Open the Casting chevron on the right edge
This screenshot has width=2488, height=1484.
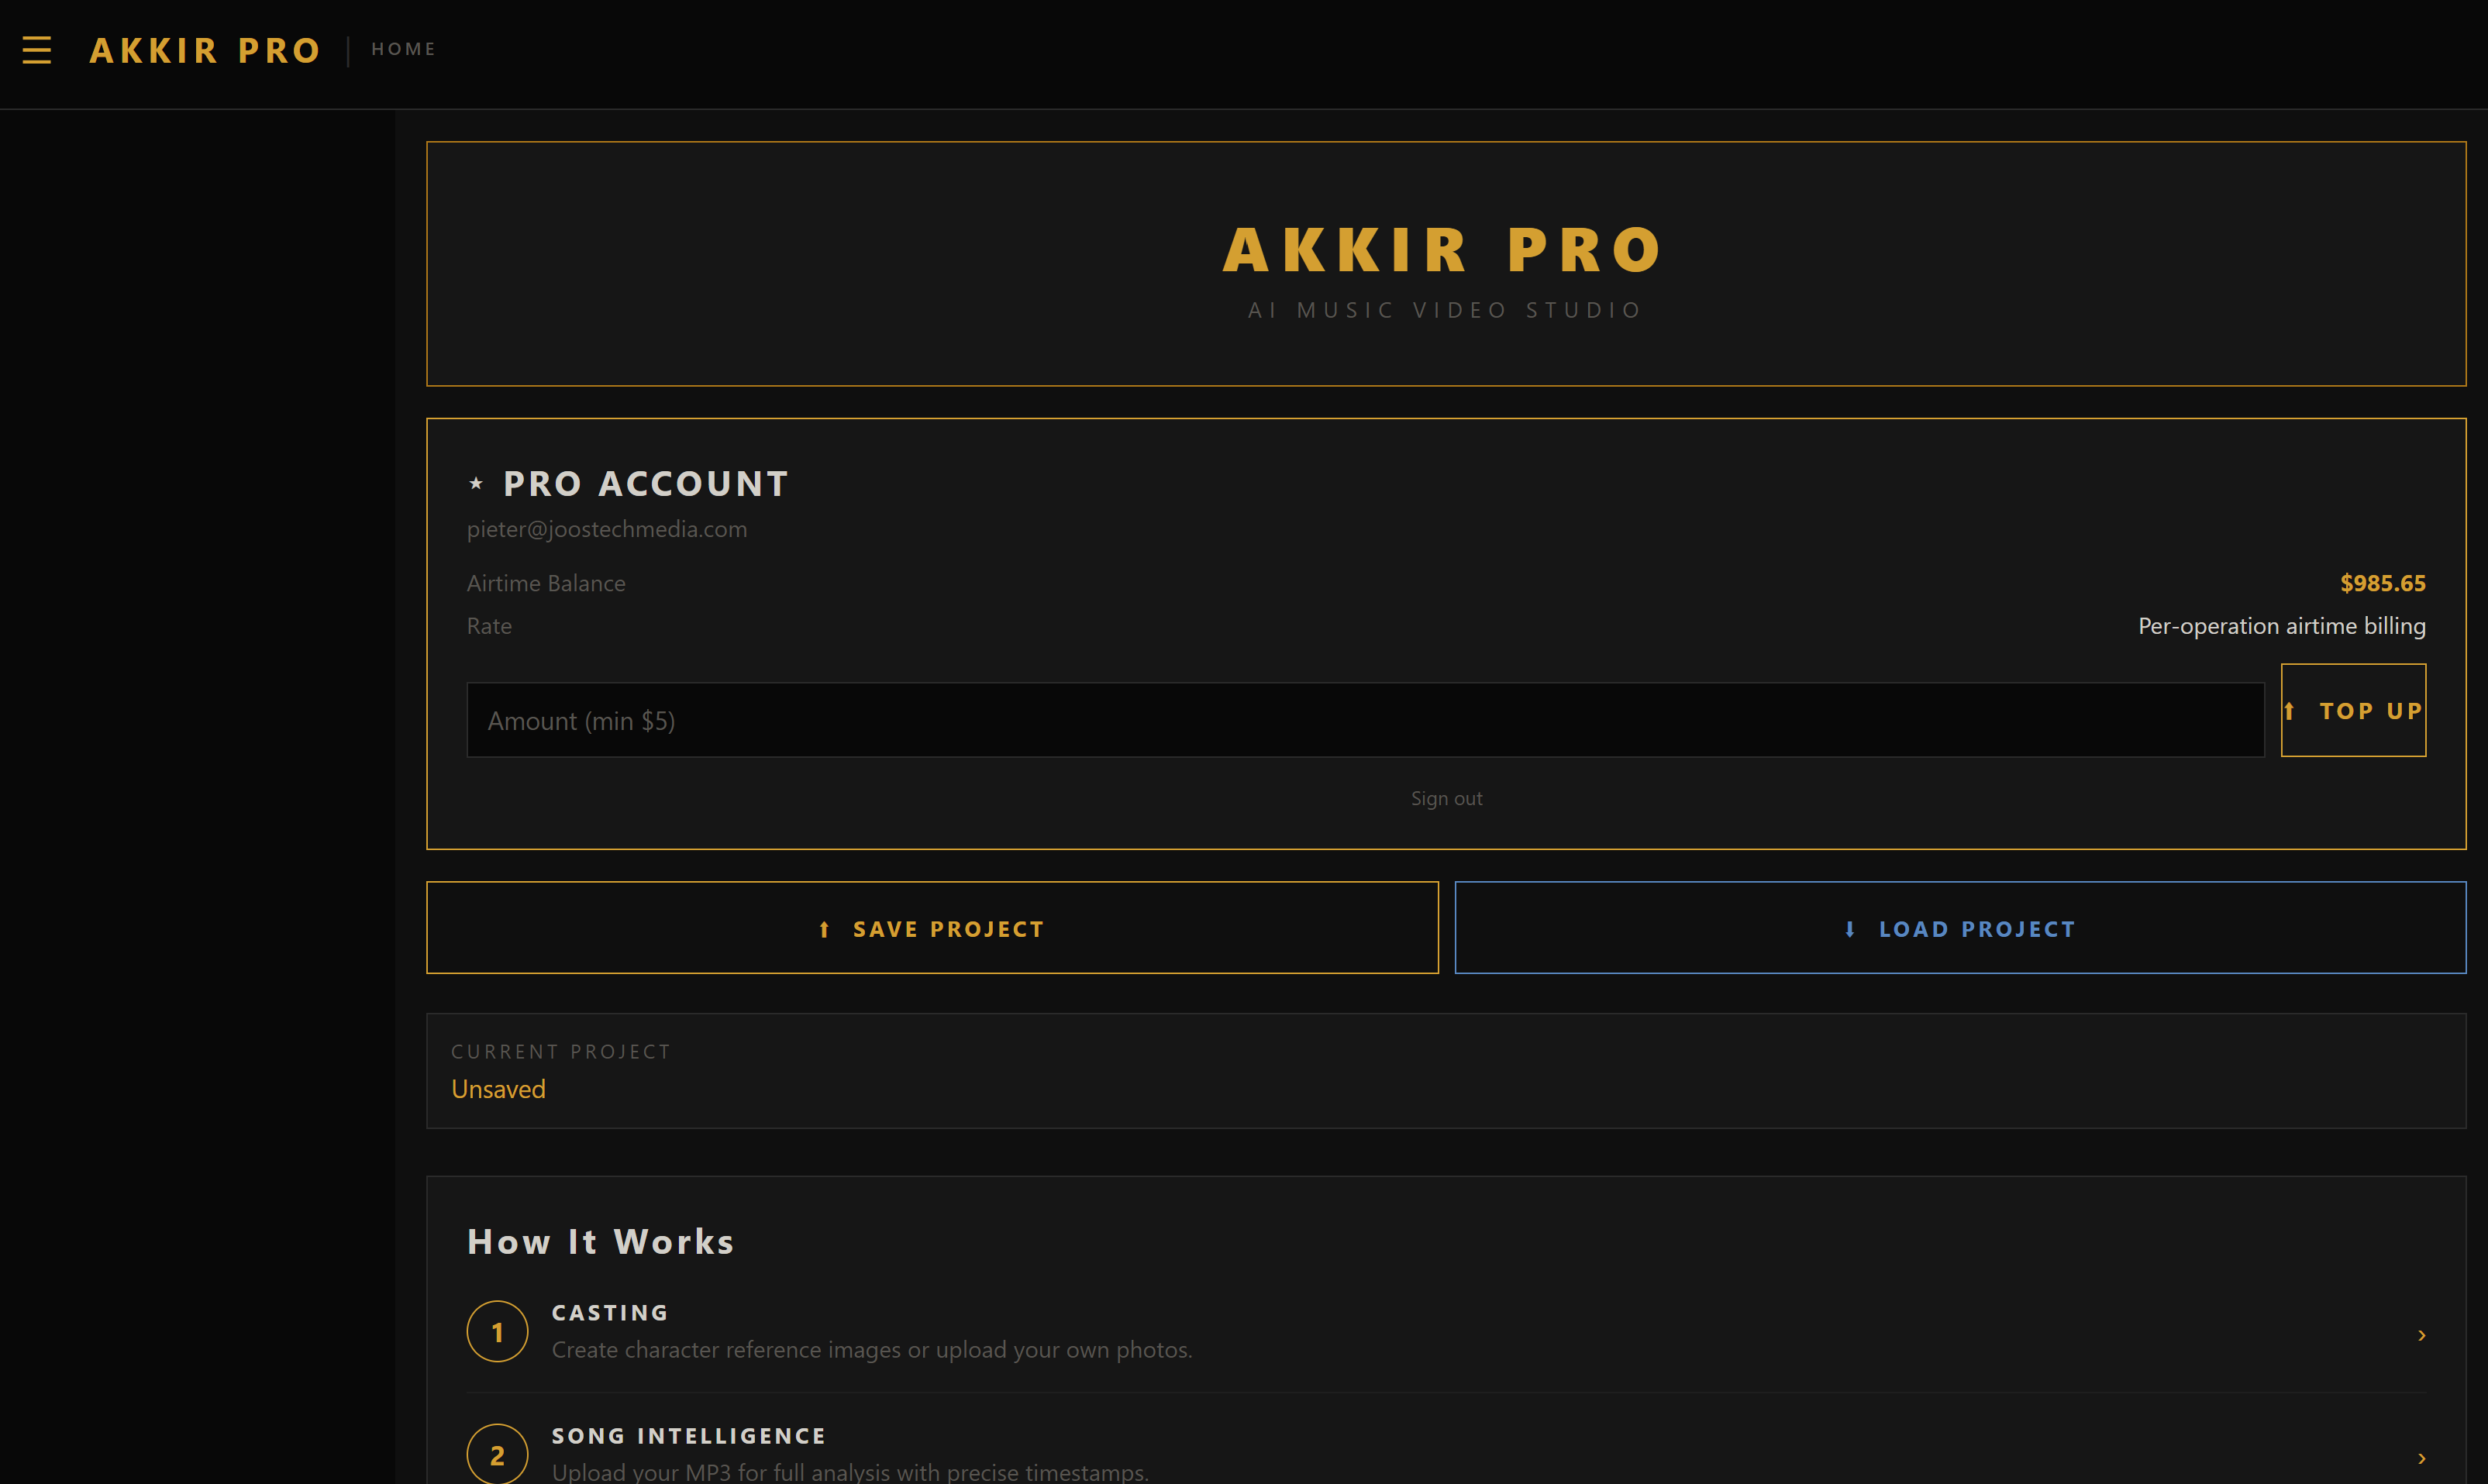(x=2422, y=1335)
